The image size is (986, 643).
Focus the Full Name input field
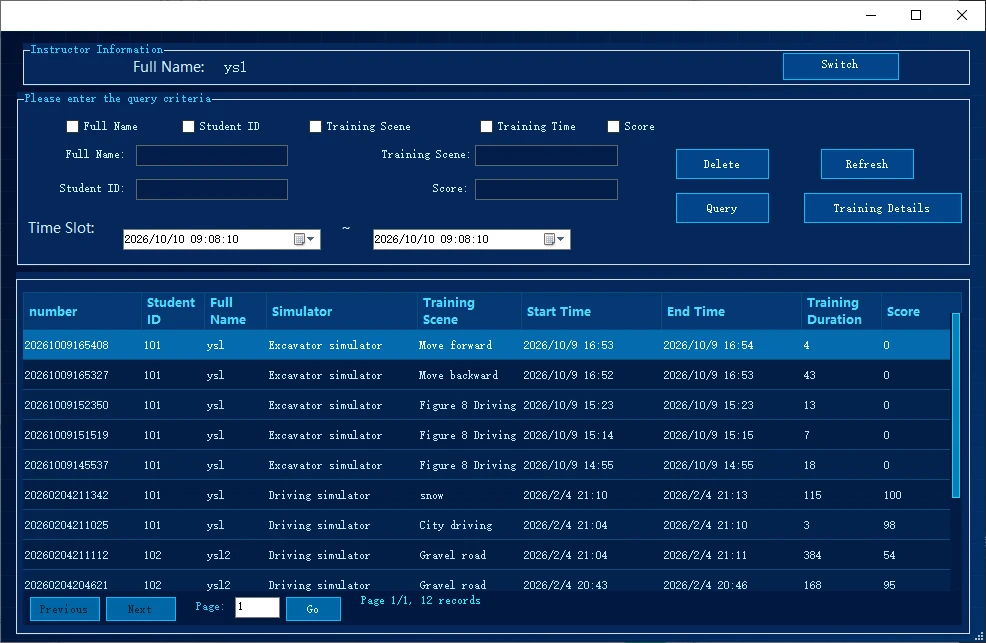[x=212, y=155]
